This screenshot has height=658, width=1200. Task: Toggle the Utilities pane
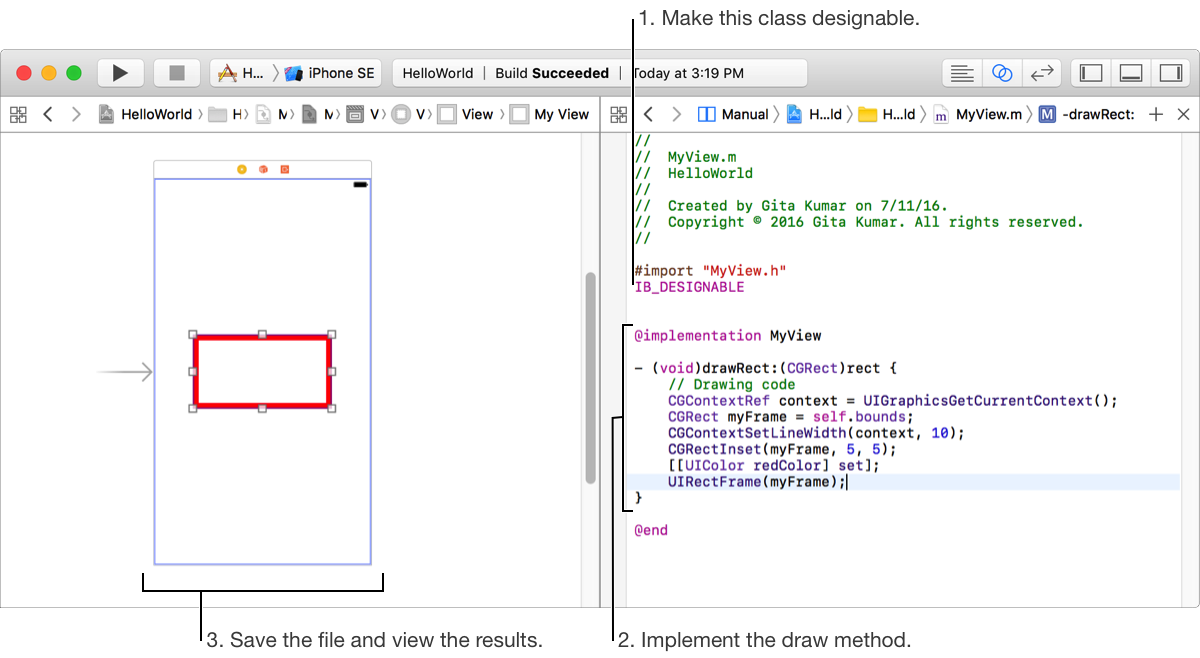click(x=1169, y=73)
